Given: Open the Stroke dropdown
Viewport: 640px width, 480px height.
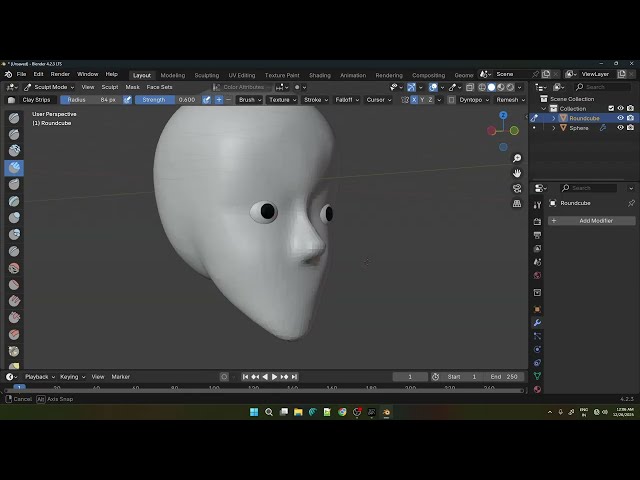Looking at the screenshot, I should [316, 100].
